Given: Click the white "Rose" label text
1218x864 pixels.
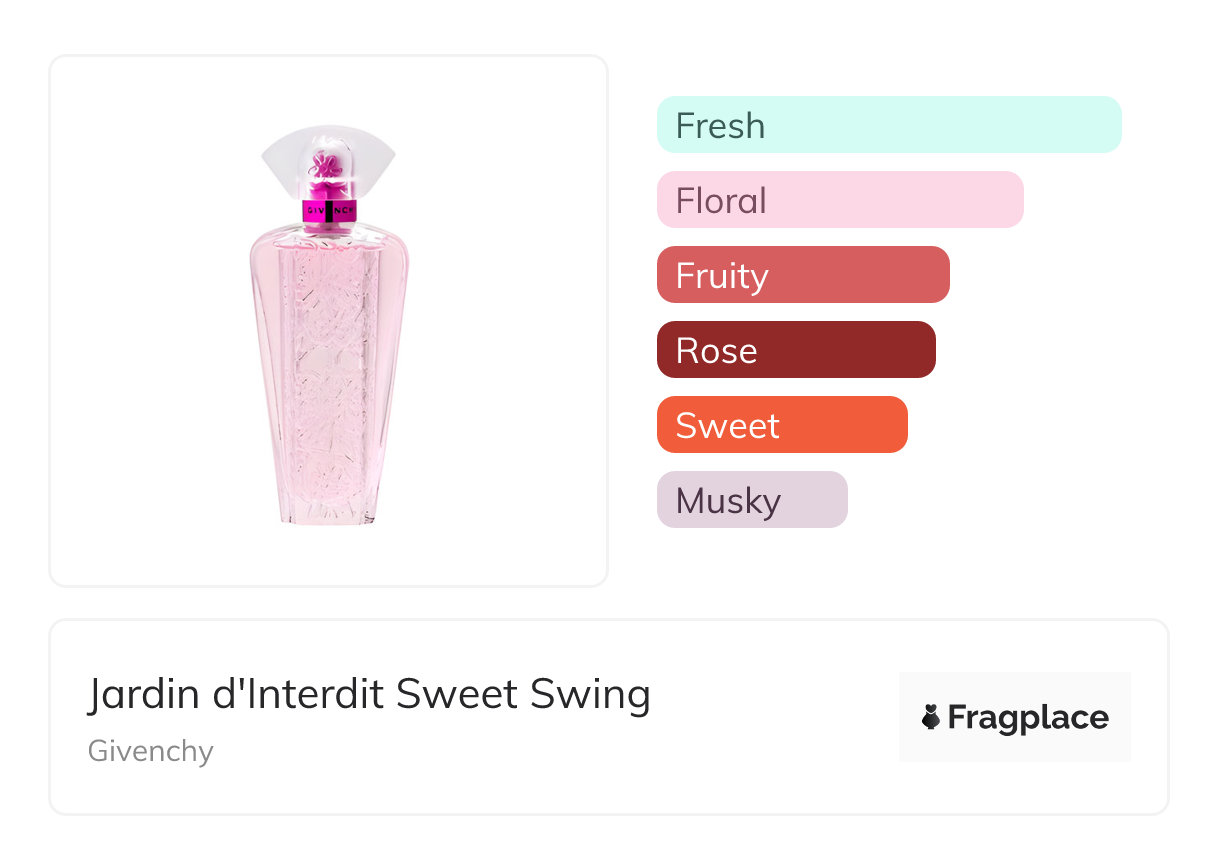Looking at the screenshot, I should point(716,351).
